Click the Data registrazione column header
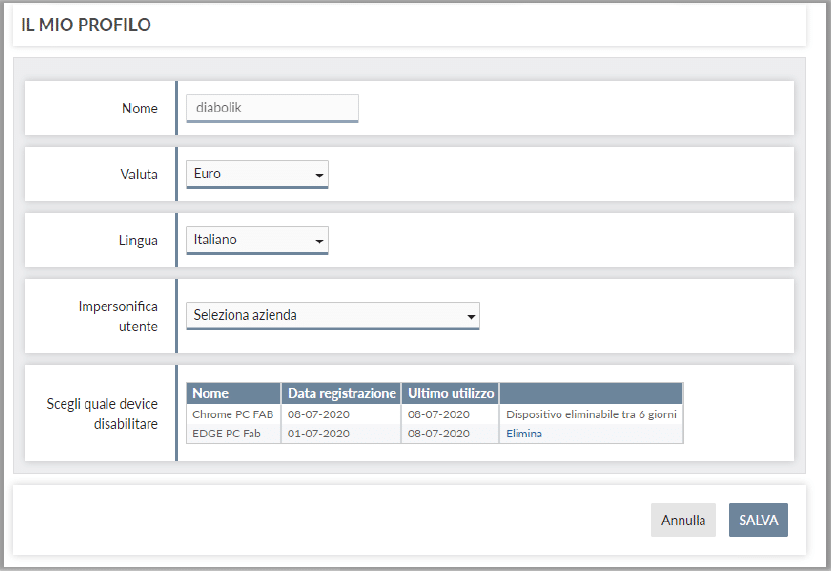This screenshot has width=831, height=571. 341,393
